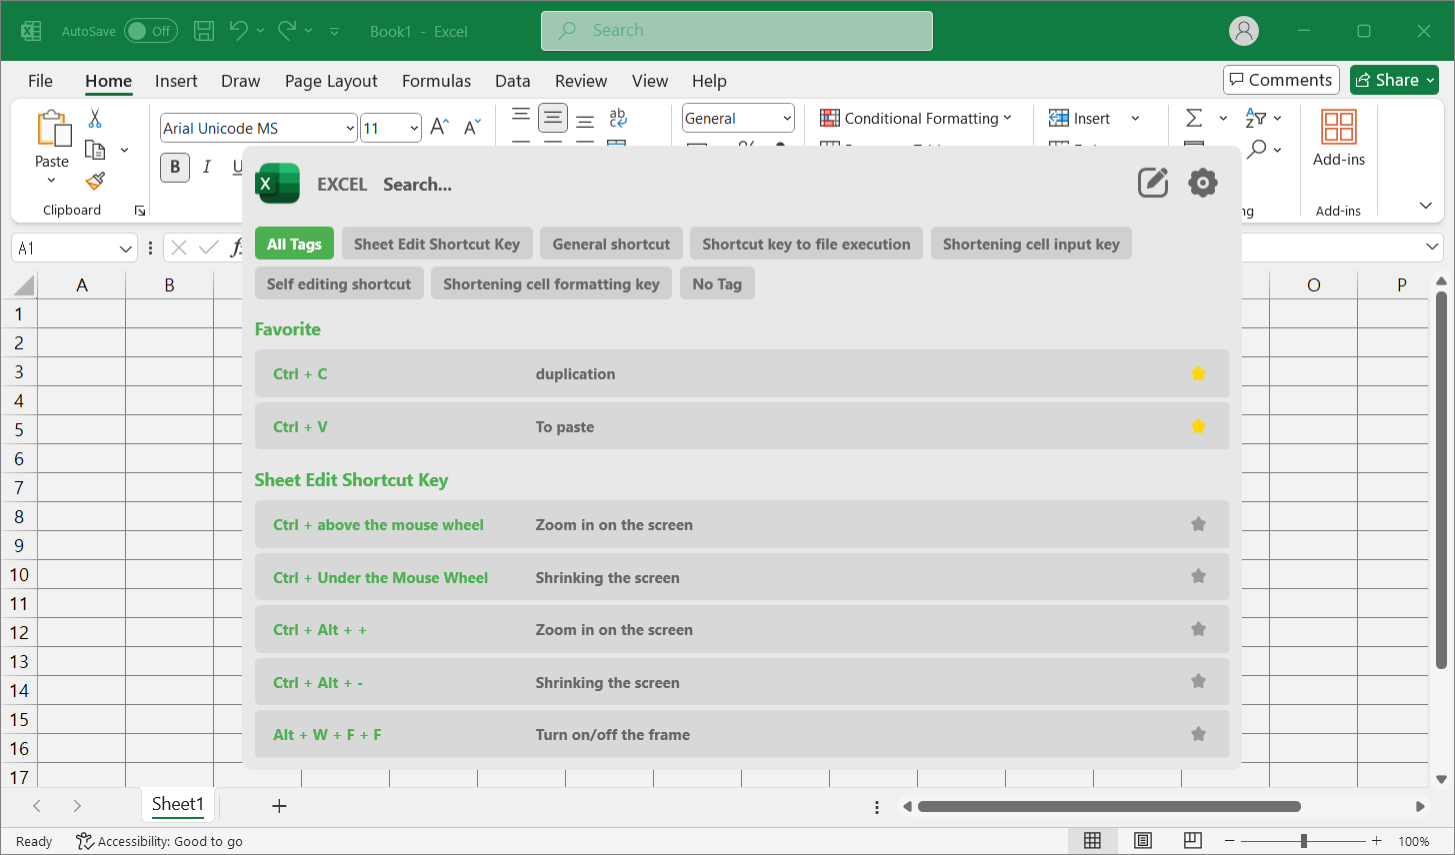Viewport: 1455px width, 855px height.
Task: Click the Excel logo in shortcut overlay
Action: 278,184
